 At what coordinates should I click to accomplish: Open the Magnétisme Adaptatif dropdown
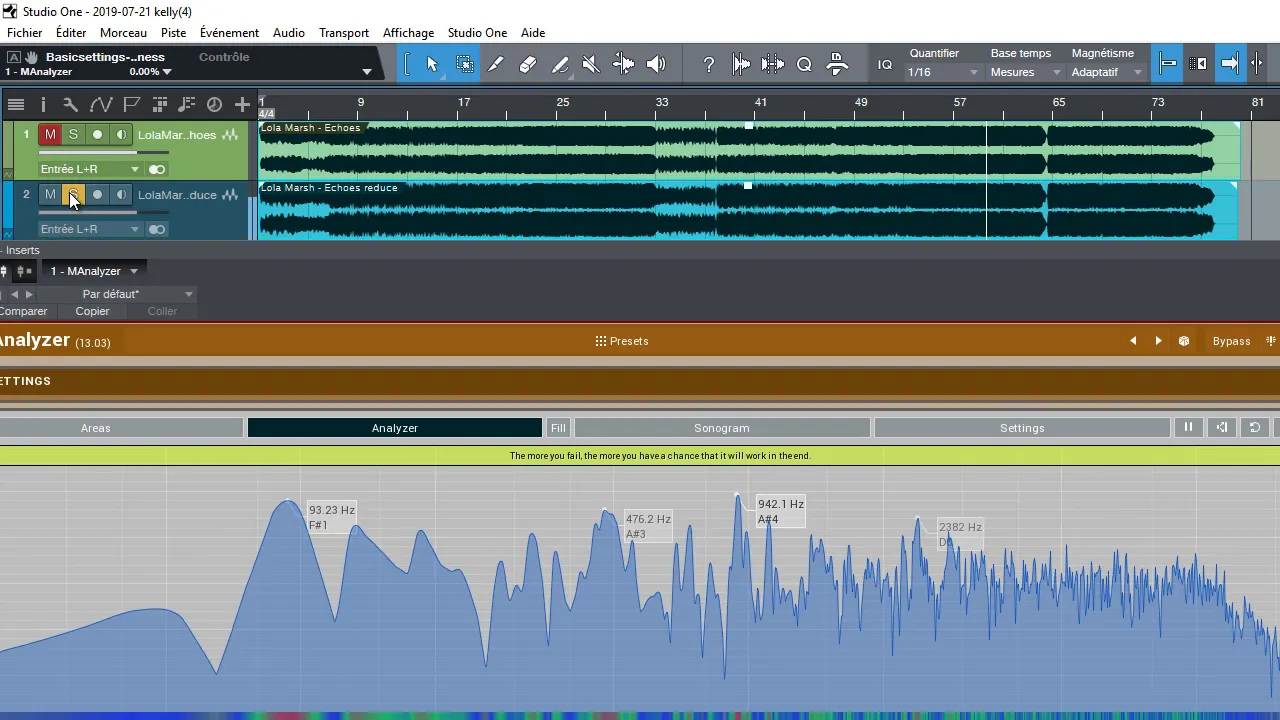pyautogui.click(x=1106, y=72)
